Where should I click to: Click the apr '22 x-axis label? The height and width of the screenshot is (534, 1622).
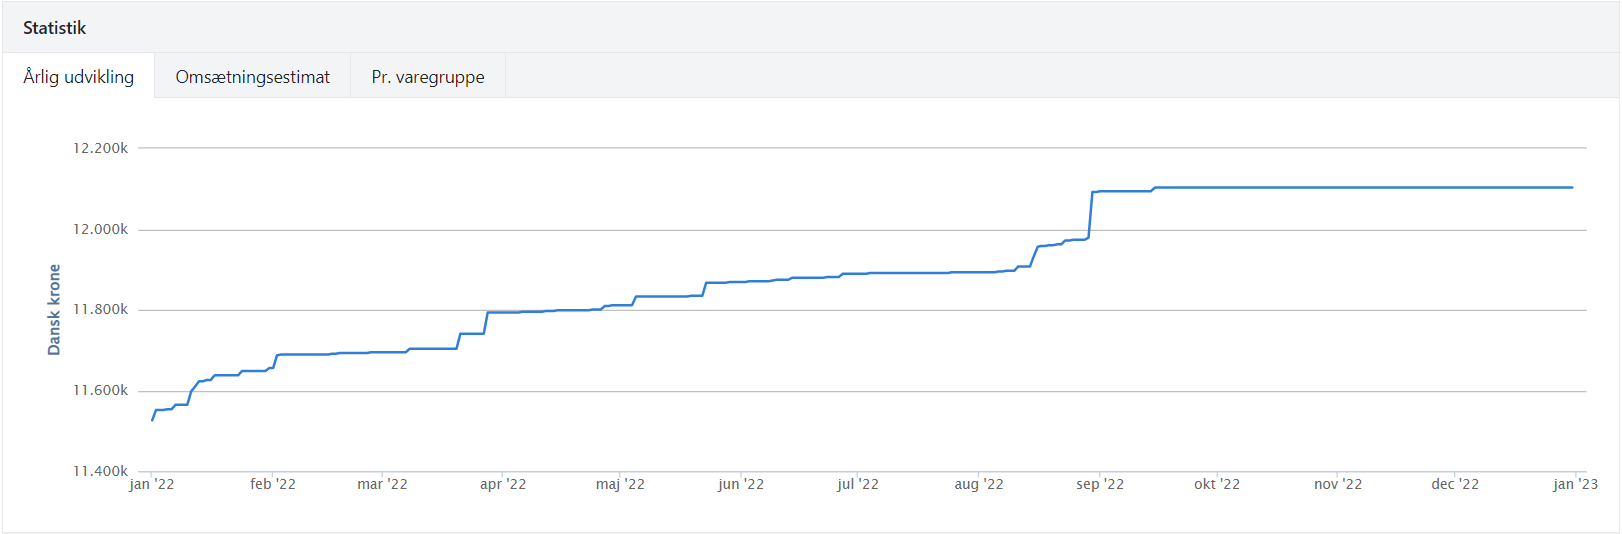point(503,484)
